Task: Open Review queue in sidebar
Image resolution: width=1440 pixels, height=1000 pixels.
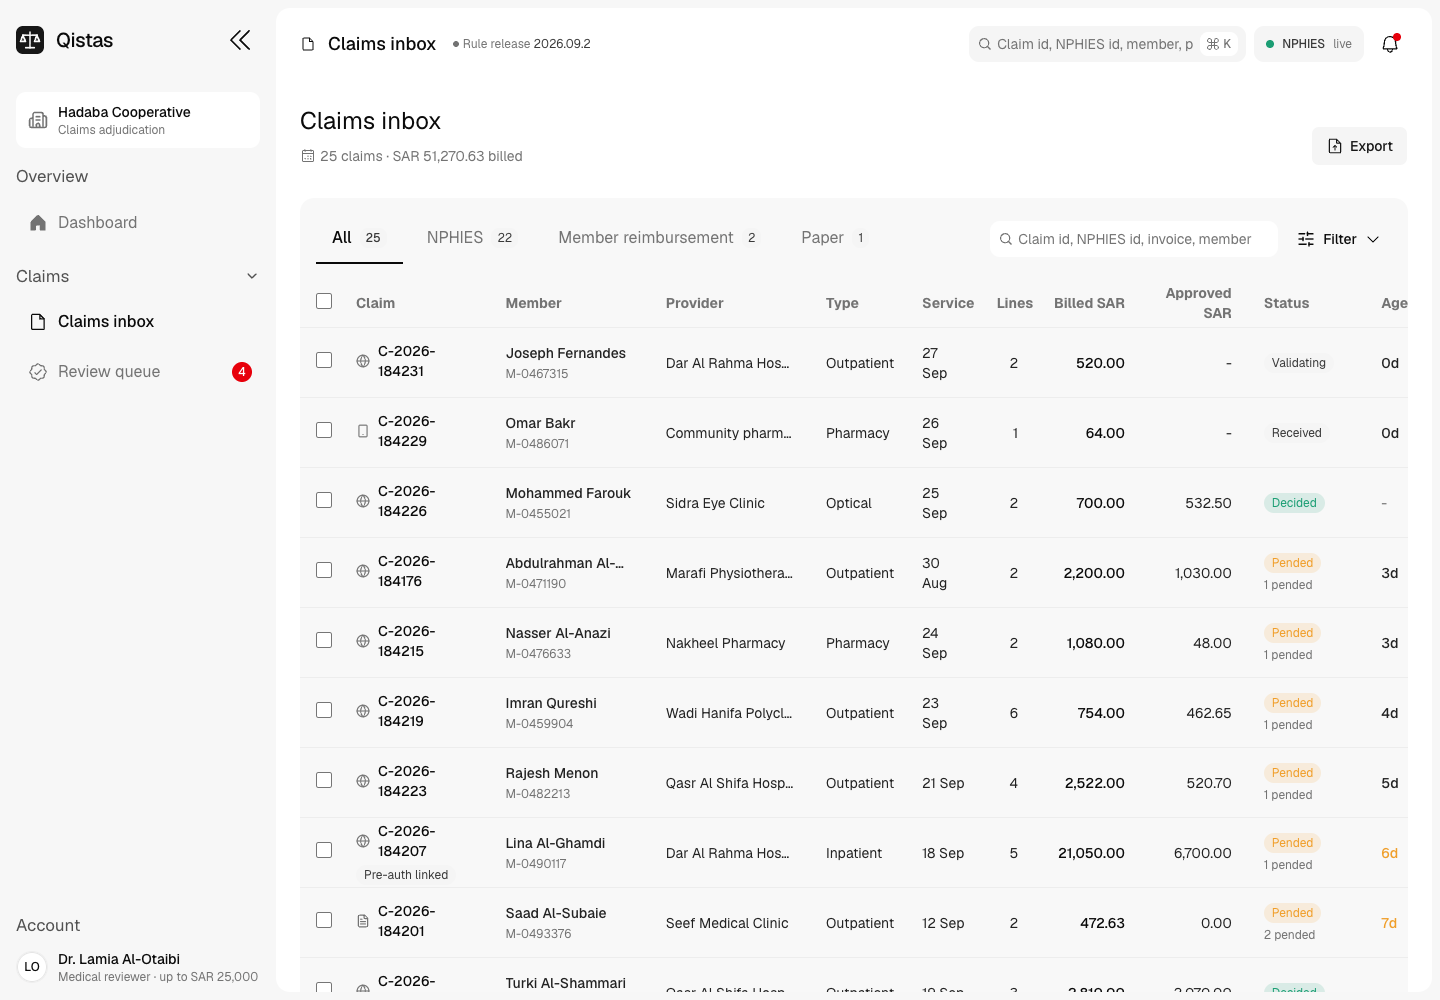Action: 138,372
